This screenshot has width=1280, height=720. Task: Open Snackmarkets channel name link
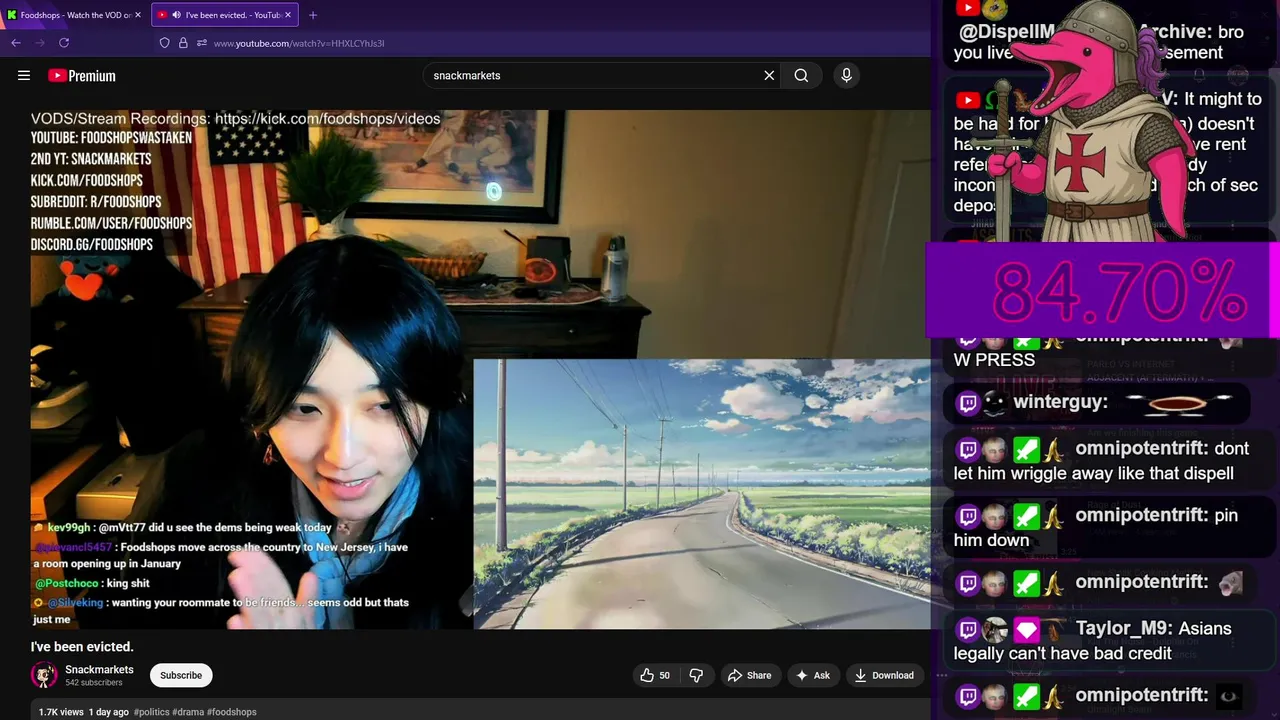coord(99,669)
